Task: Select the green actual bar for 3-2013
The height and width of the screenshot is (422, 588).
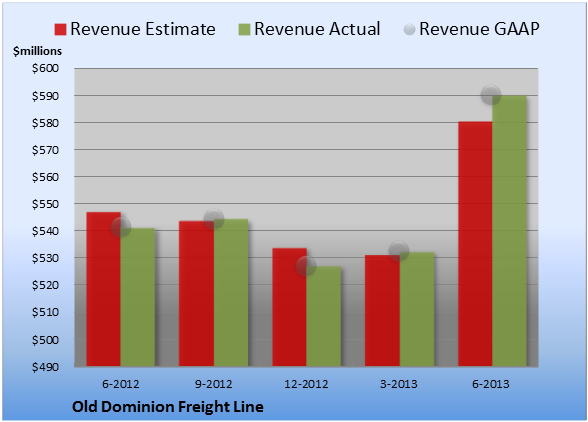Action: coord(417,309)
